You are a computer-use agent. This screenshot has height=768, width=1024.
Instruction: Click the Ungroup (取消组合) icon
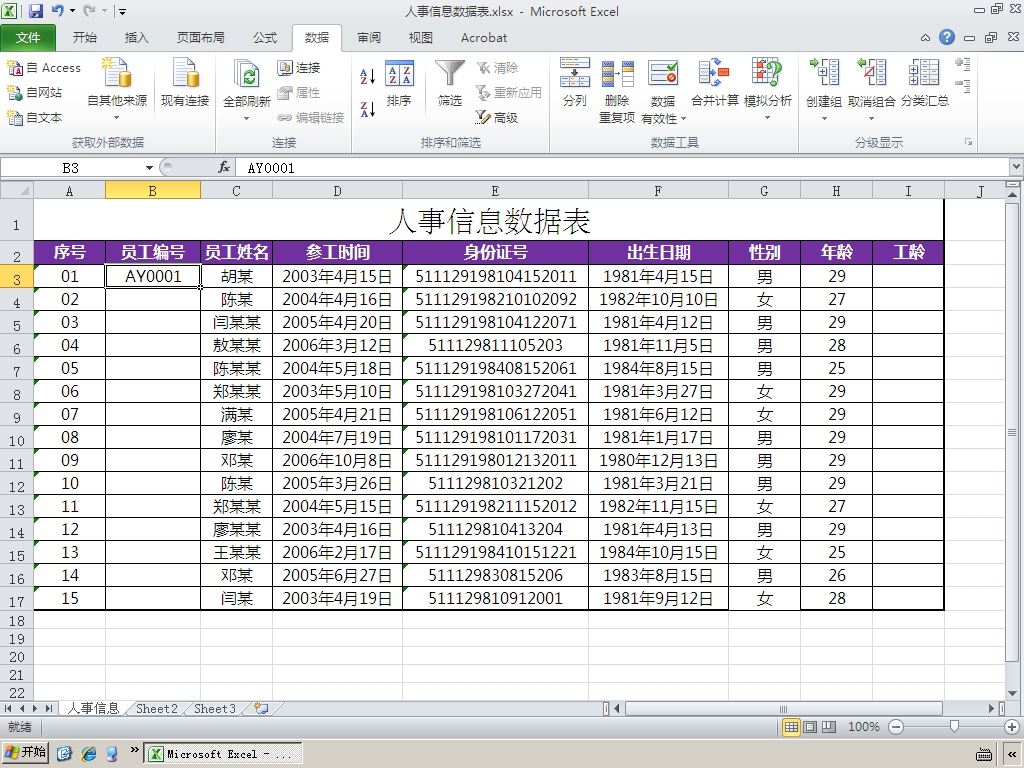(x=872, y=73)
